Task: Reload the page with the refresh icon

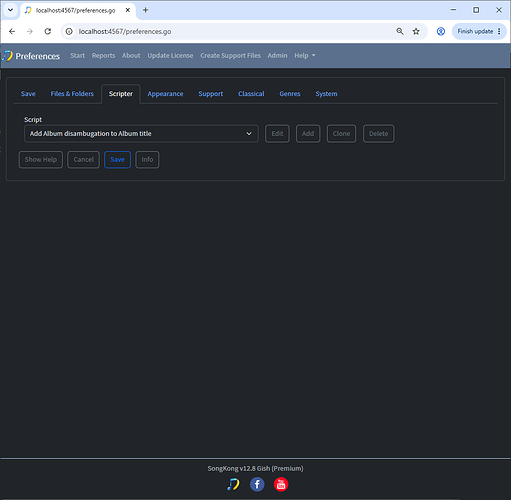Action: [48, 31]
